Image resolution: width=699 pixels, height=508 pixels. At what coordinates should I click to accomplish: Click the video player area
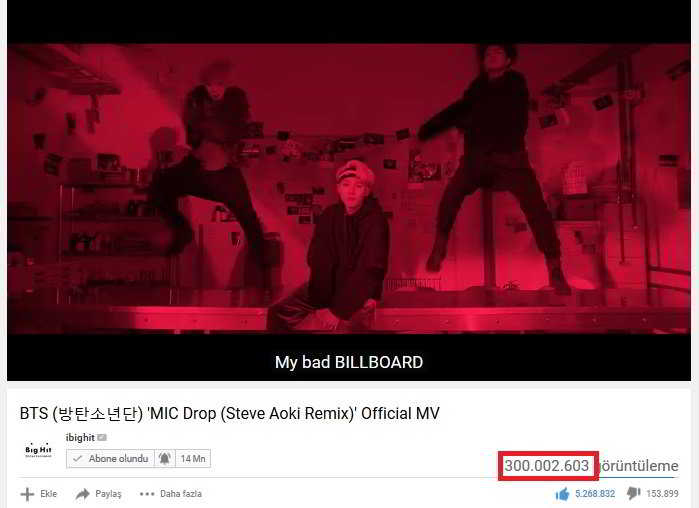tap(349, 189)
